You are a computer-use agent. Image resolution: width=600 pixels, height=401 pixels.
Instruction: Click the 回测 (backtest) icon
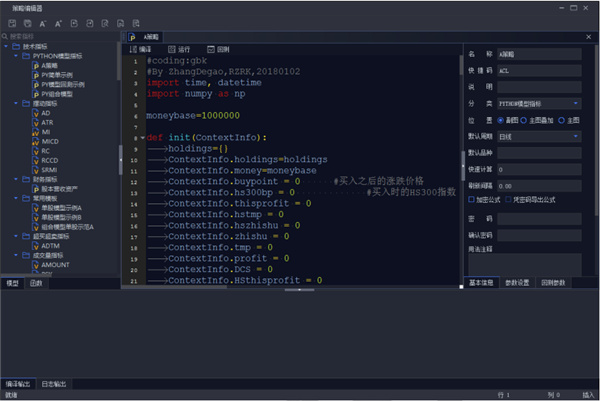[x=210, y=48]
